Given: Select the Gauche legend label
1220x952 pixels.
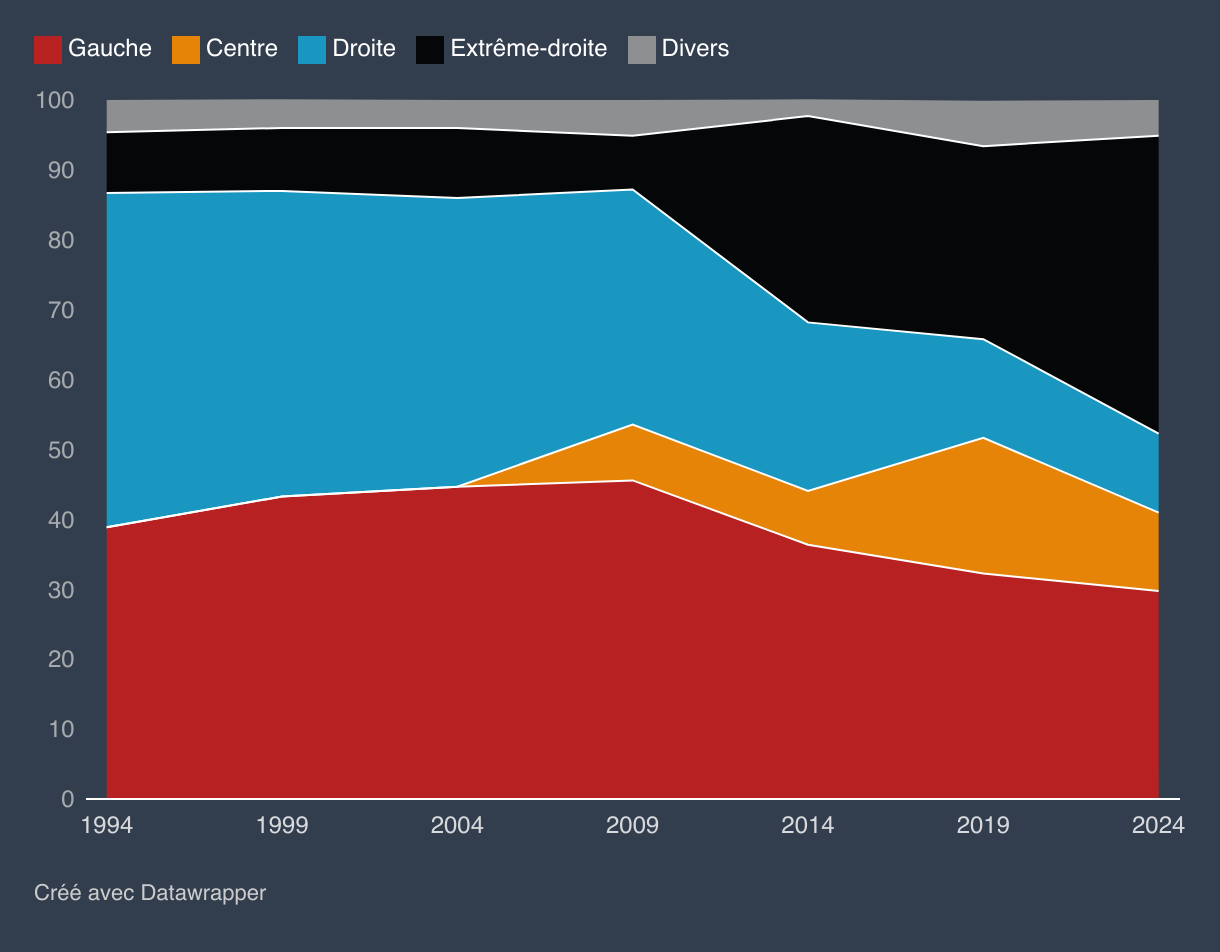Looking at the screenshot, I should [110, 48].
